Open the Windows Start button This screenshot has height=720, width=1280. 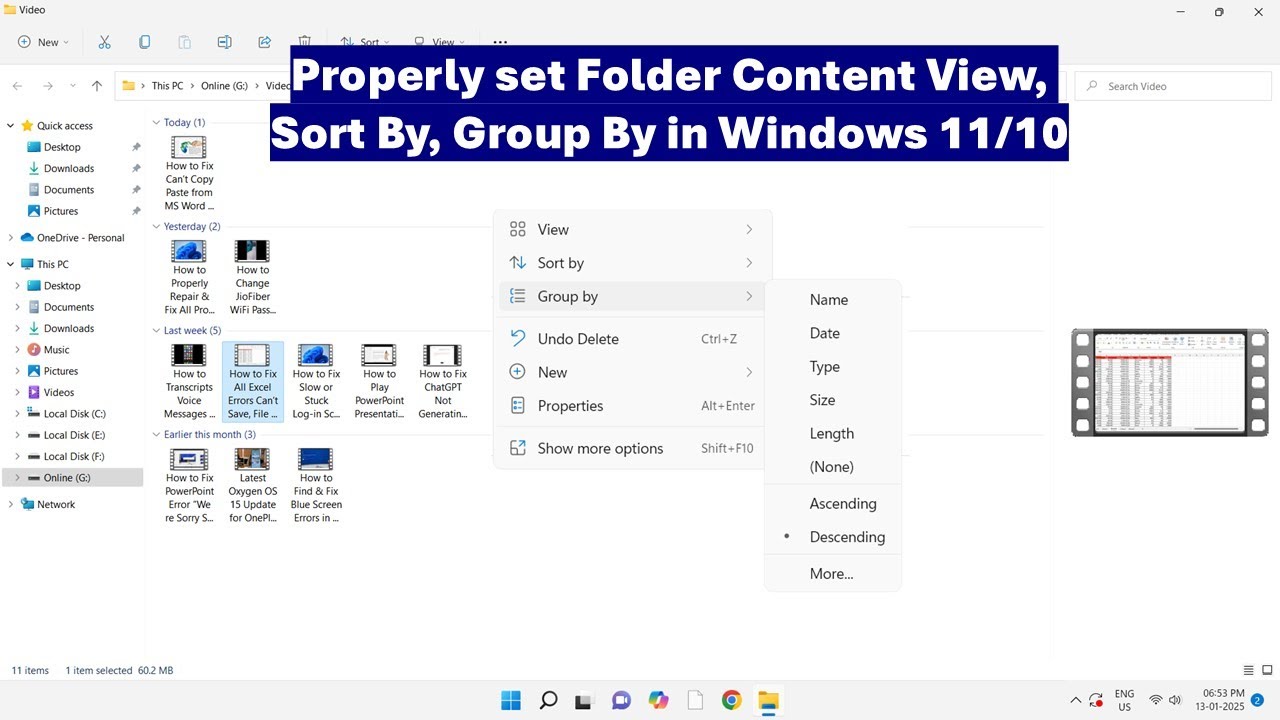coord(510,700)
